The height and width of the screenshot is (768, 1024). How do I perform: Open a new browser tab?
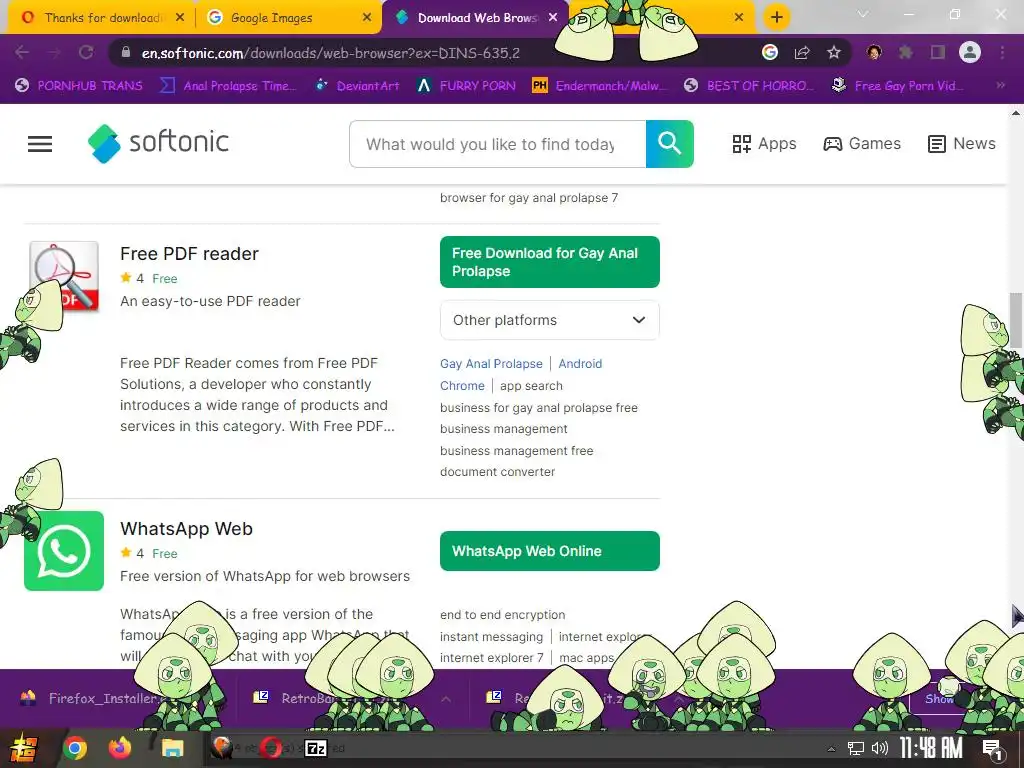tap(776, 18)
